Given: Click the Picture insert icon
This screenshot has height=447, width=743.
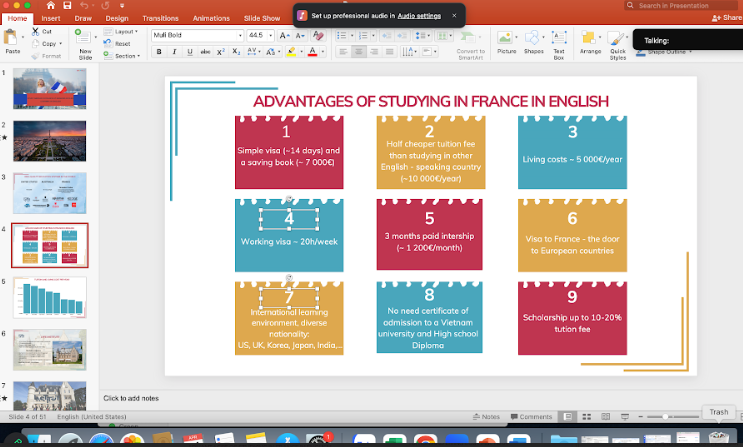Looking at the screenshot, I should 507,38.
